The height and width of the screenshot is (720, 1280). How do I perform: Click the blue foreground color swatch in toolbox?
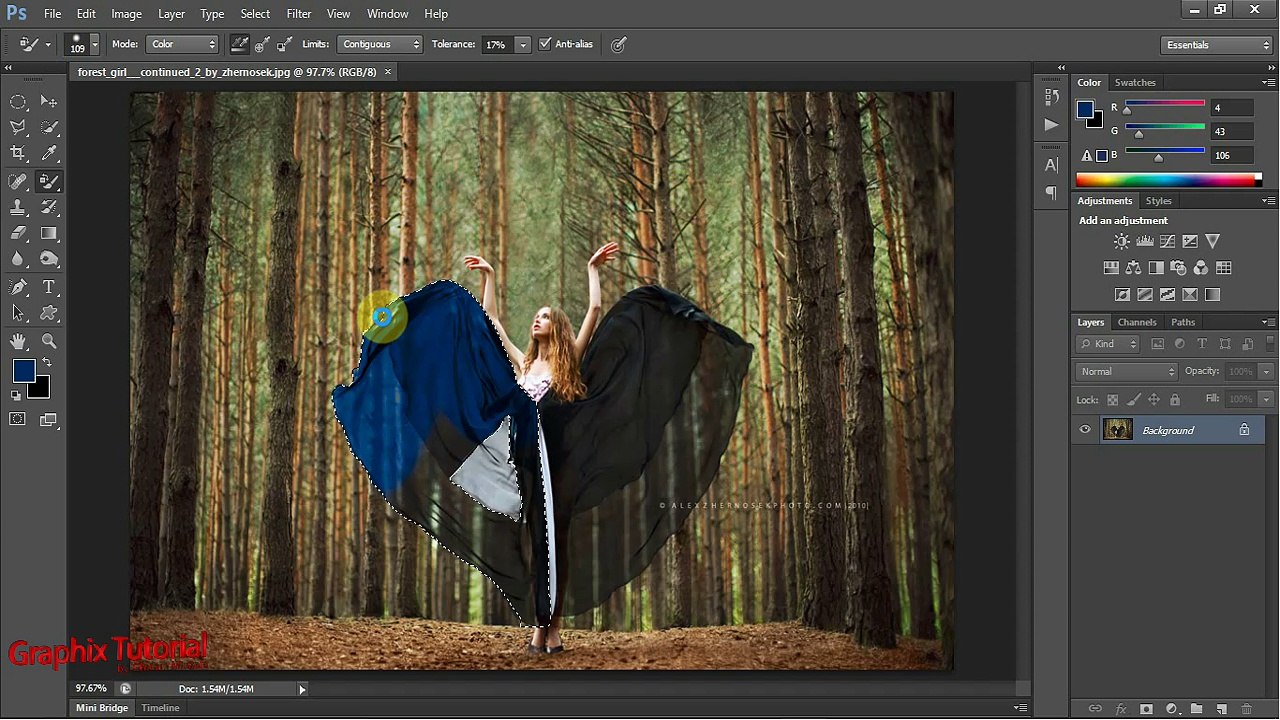(x=24, y=371)
